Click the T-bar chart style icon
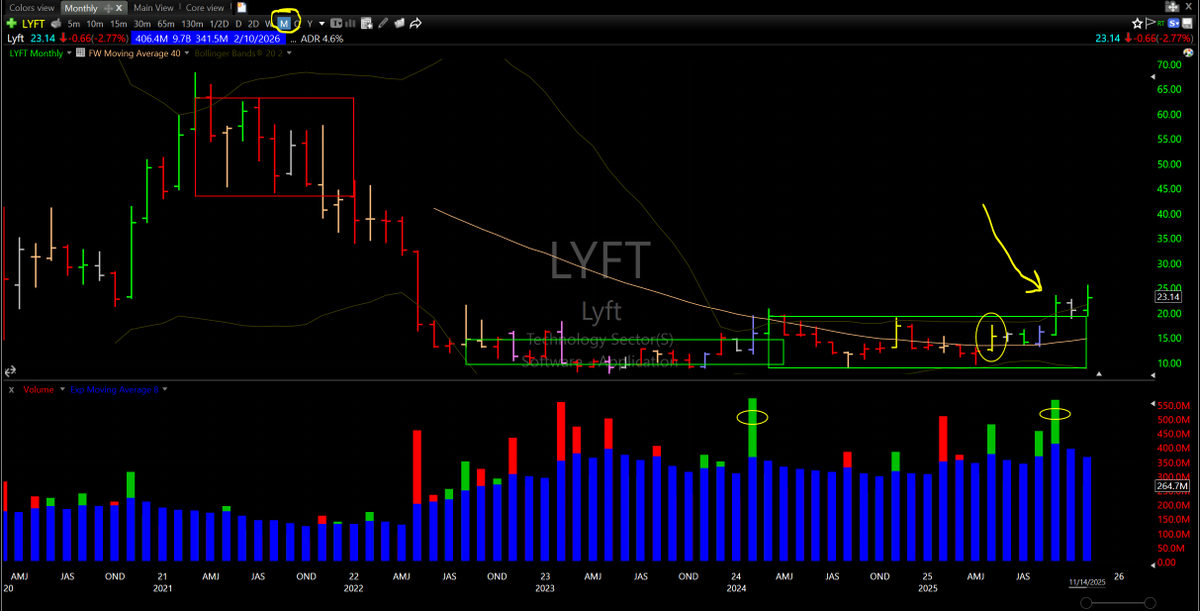1200x611 pixels. (x=336, y=24)
